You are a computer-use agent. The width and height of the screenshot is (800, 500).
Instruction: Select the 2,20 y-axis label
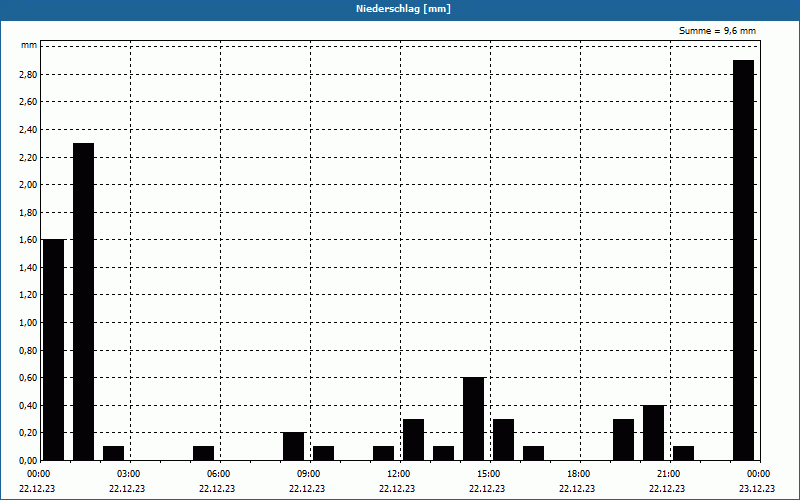coord(28,157)
